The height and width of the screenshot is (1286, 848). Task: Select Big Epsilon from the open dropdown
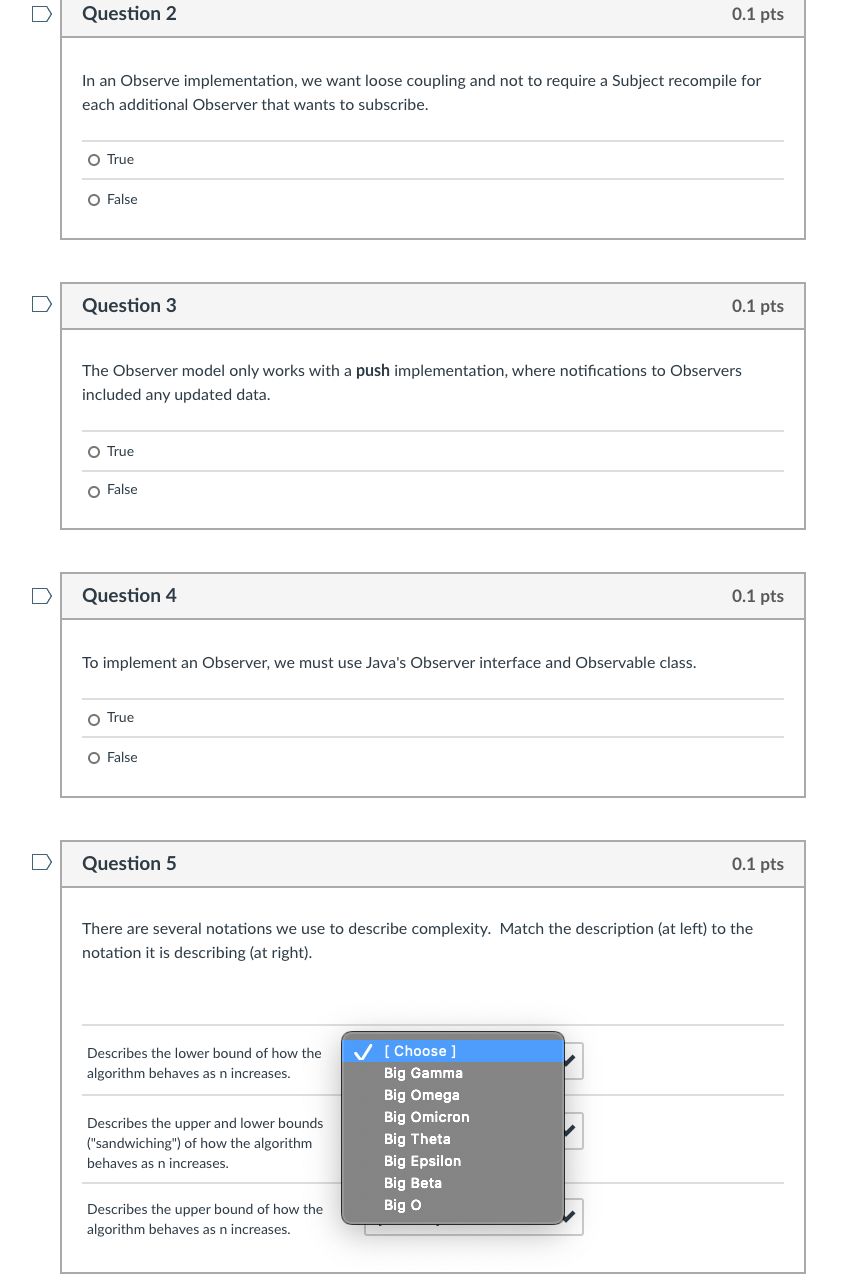pyautogui.click(x=422, y=1161)
